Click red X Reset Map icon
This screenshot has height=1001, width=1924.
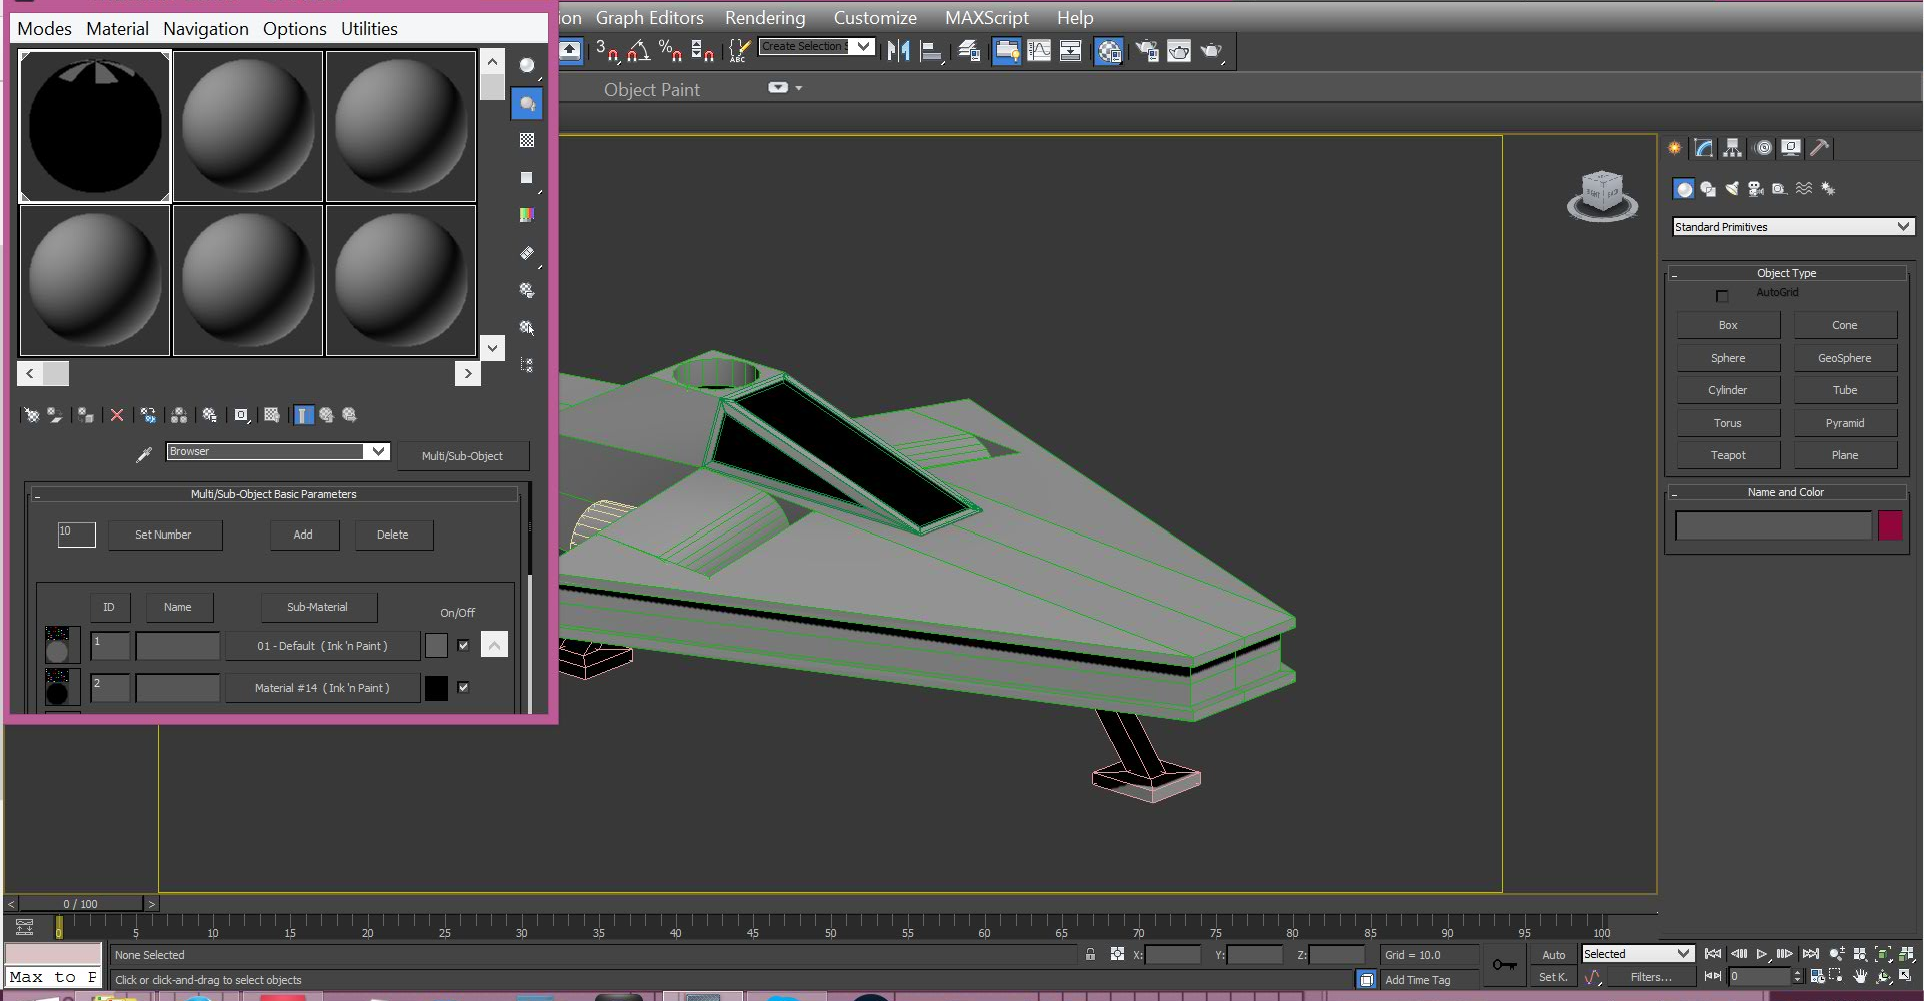[x=117, y=415]
